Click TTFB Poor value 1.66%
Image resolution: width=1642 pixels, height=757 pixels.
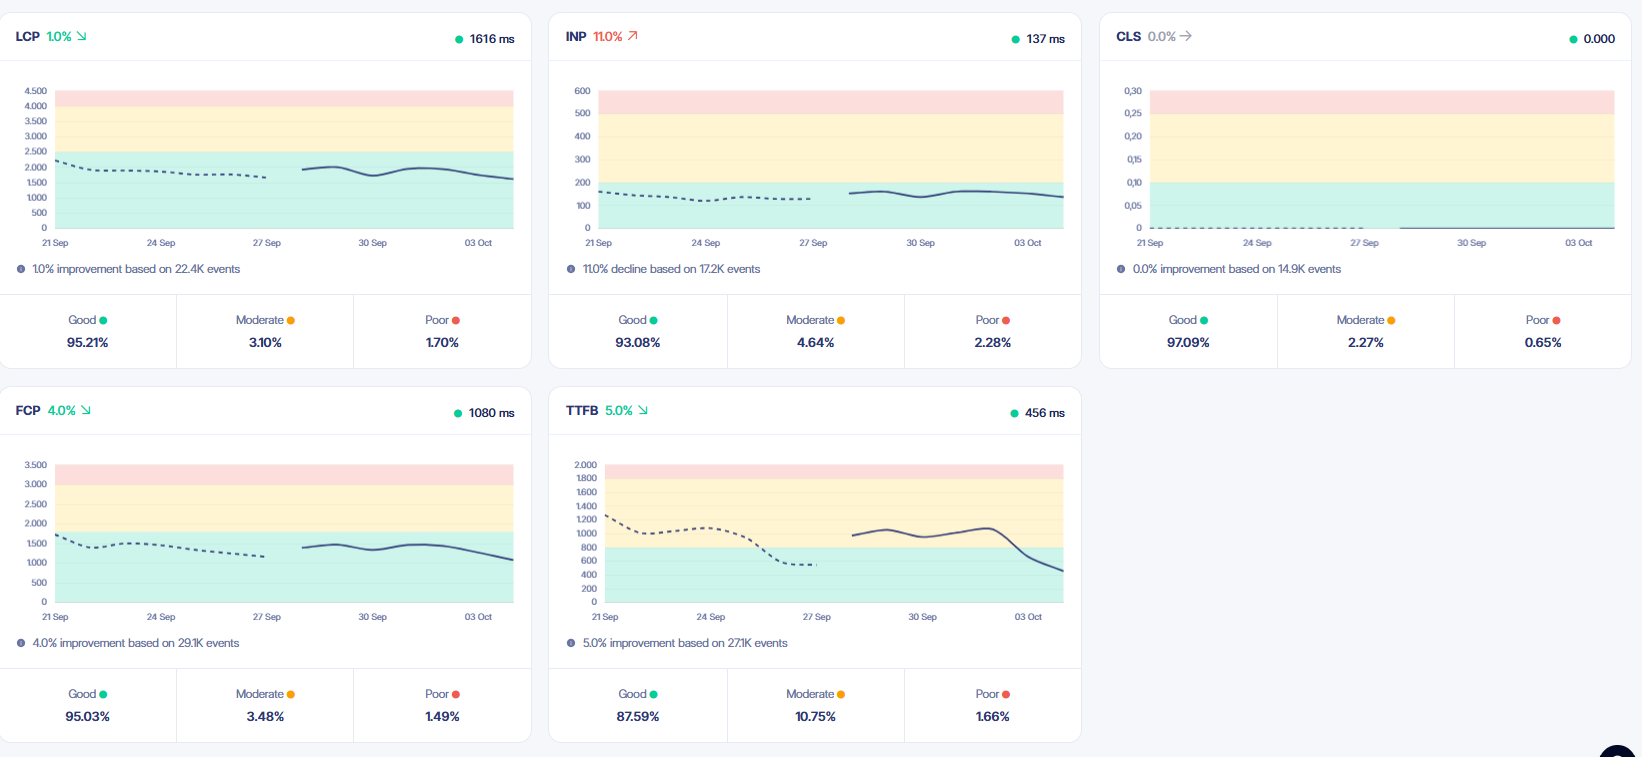(993, 716)
